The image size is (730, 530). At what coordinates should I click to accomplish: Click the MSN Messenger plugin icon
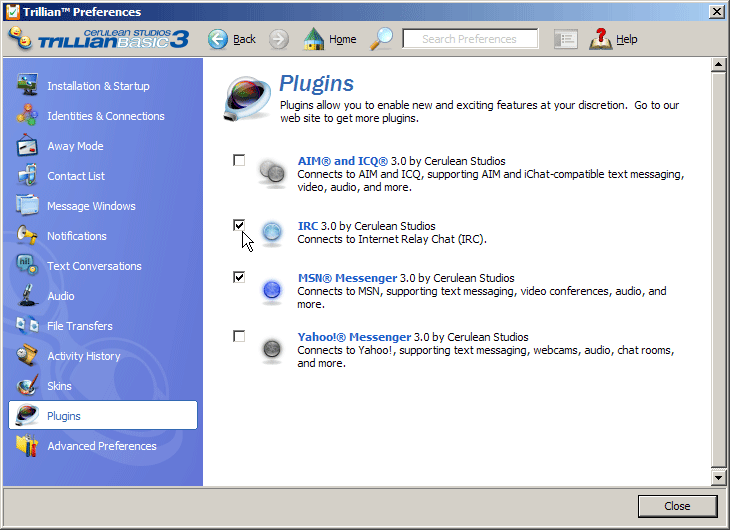point(272,290)
